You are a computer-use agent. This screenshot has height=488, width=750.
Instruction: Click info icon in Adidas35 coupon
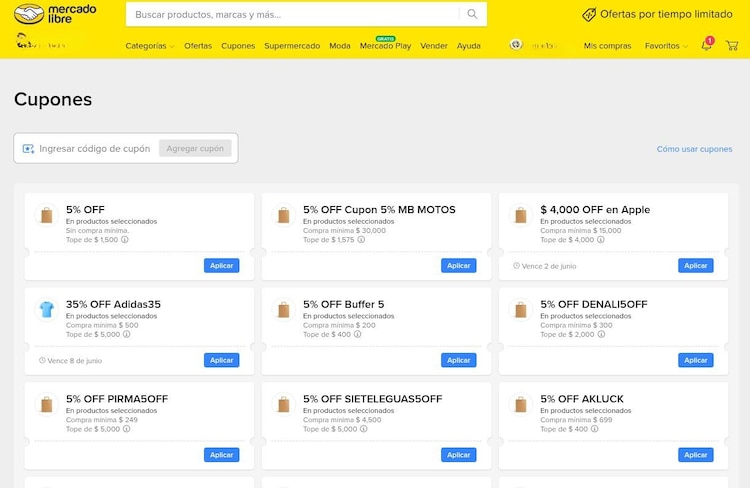127,334
